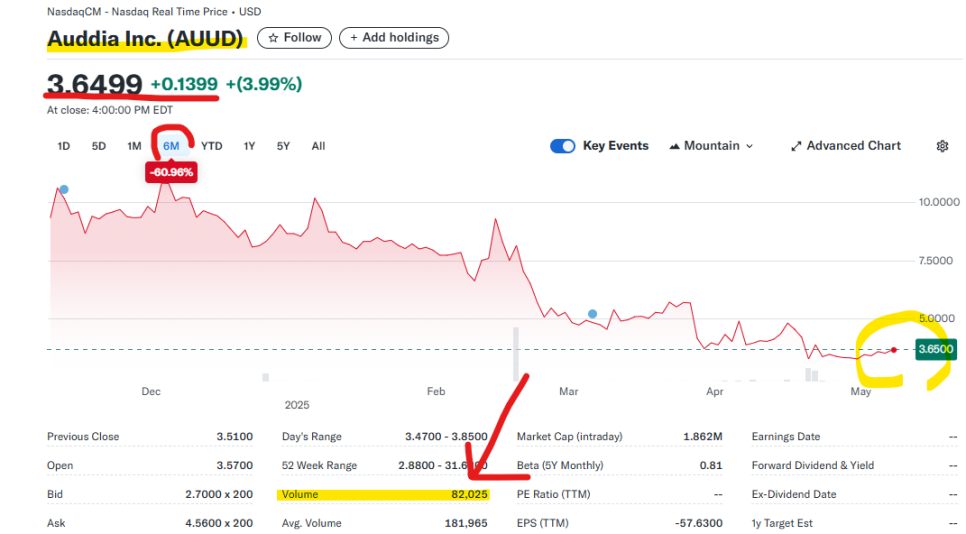Click the 3.6500 current price label

click(936, 350)
